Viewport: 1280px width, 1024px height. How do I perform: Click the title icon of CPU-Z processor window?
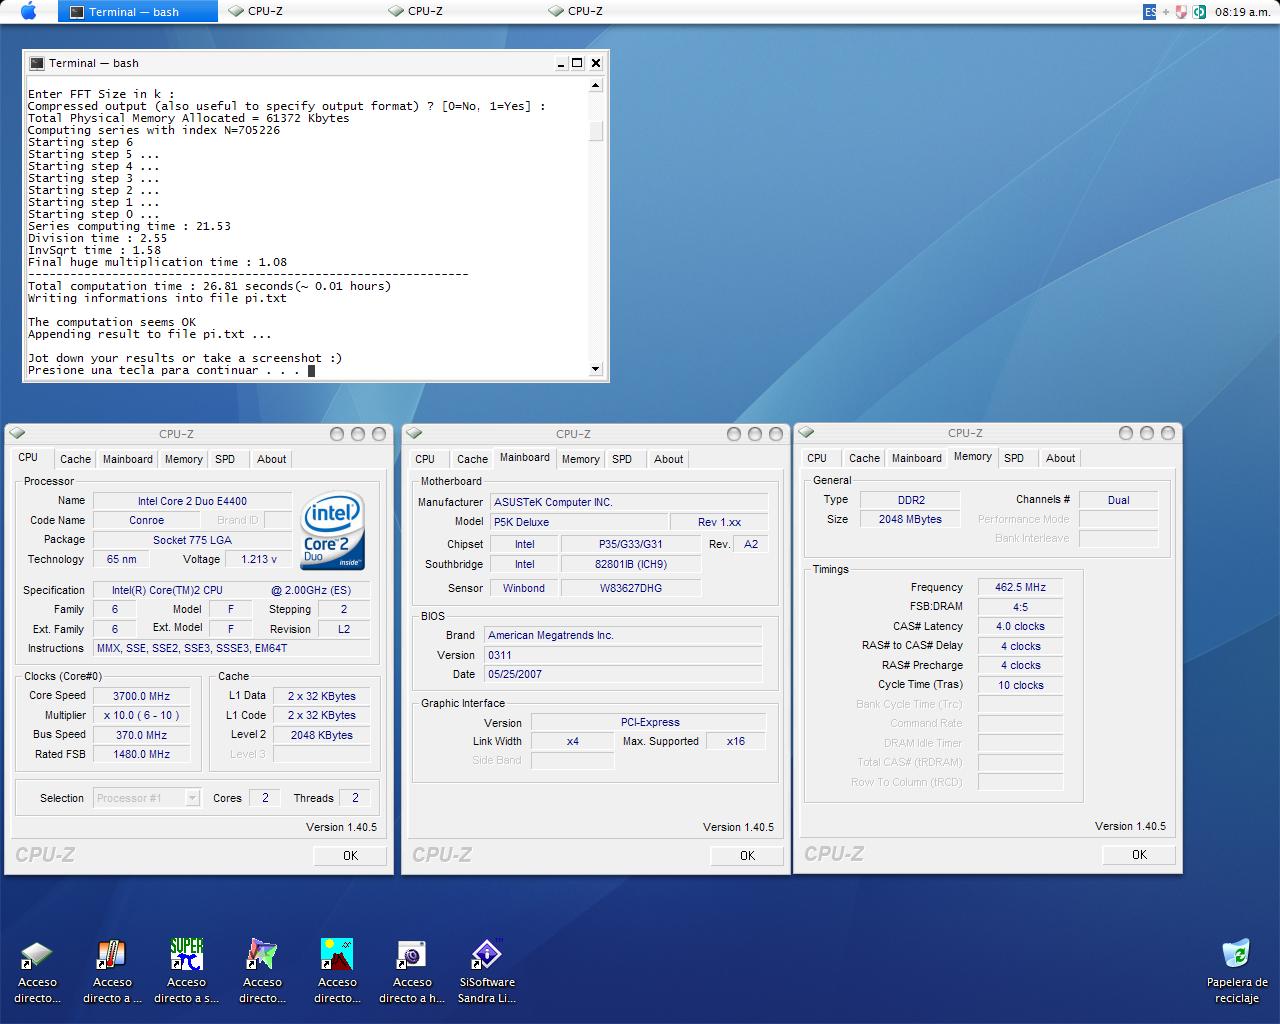pyautogui.click(x=17, y=433)
